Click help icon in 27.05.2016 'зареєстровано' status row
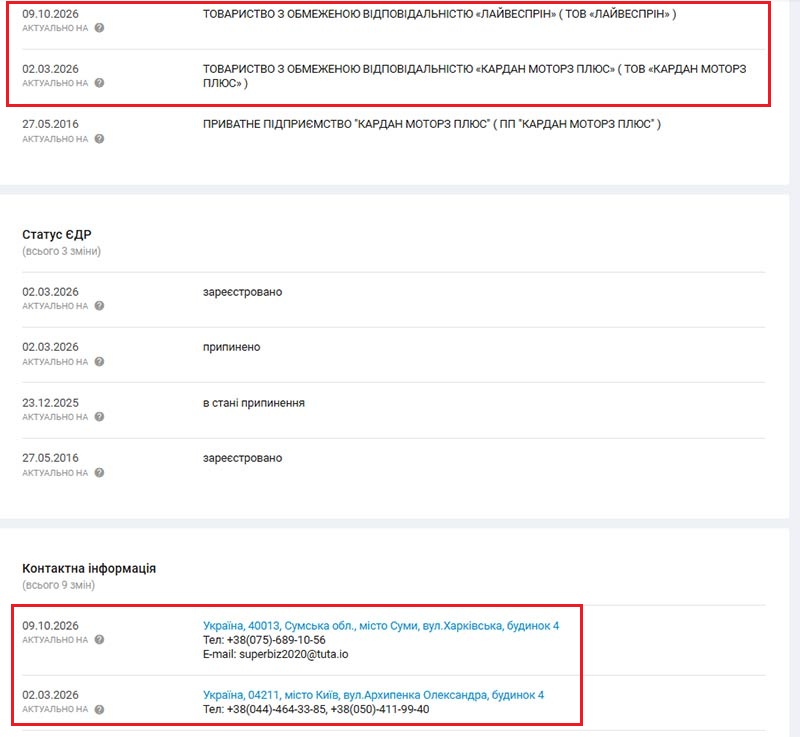Screen dimensions: 800x737 pos(99,473)
